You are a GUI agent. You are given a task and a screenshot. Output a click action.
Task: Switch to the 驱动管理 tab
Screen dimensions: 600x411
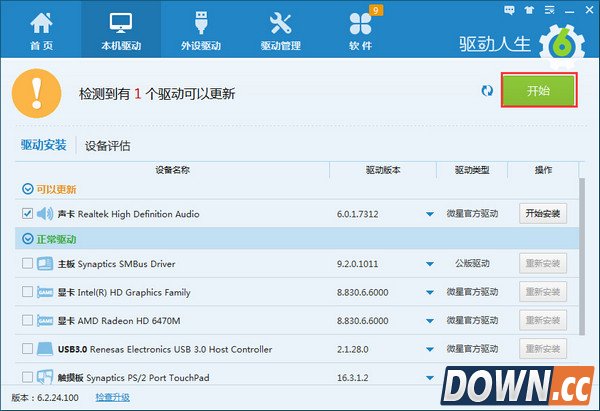280,31
